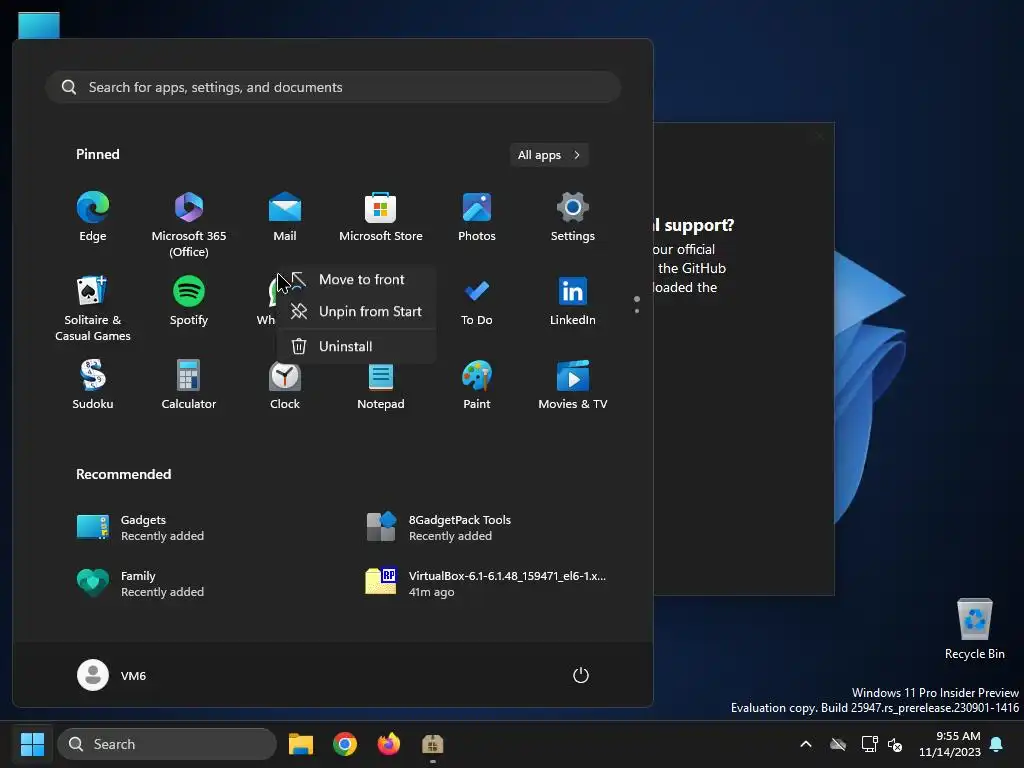Open recommended Family app

[140, 584]
